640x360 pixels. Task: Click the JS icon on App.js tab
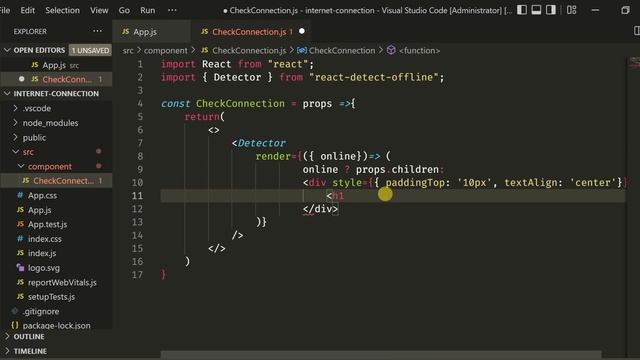point(126,31)
